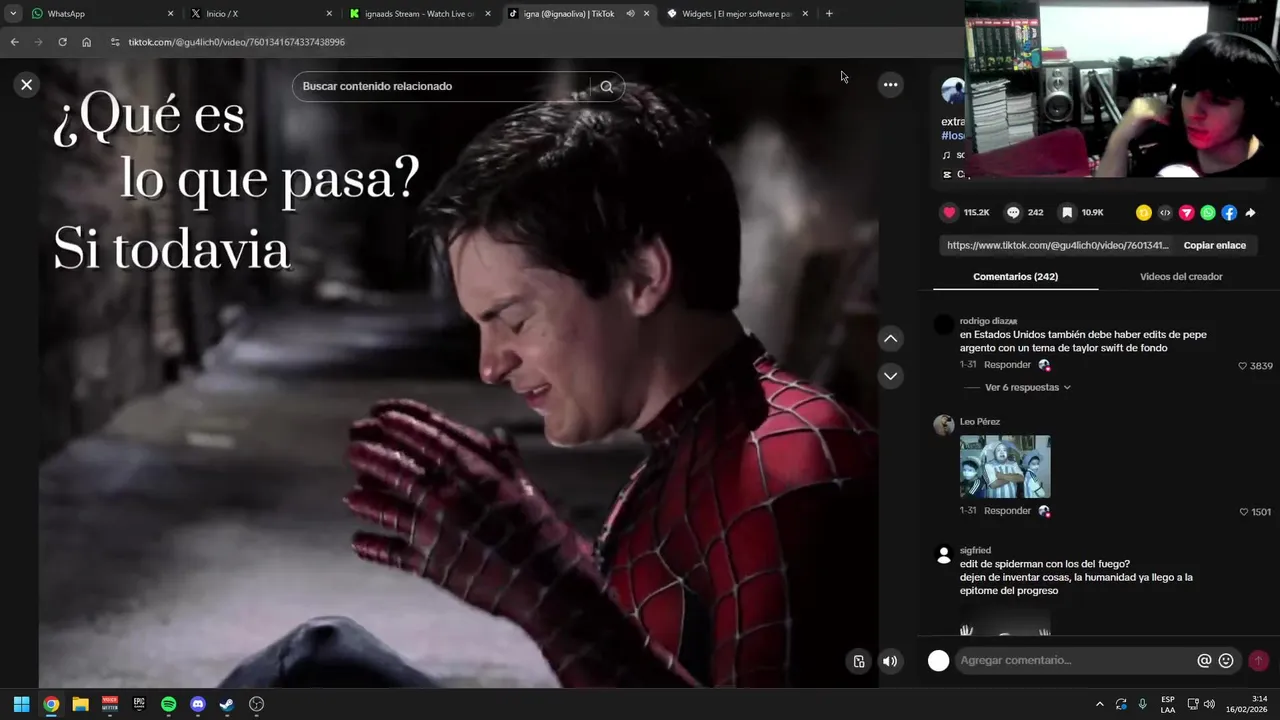Click the red post comment arrow
This screenshot has width=1280, height=720.
coord(1258,660)
